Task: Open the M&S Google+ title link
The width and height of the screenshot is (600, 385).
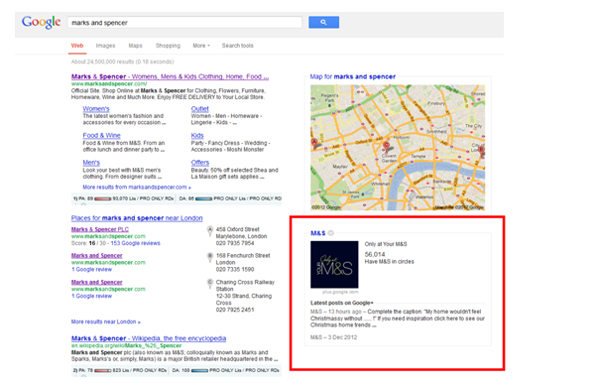Action: [318, 233]
